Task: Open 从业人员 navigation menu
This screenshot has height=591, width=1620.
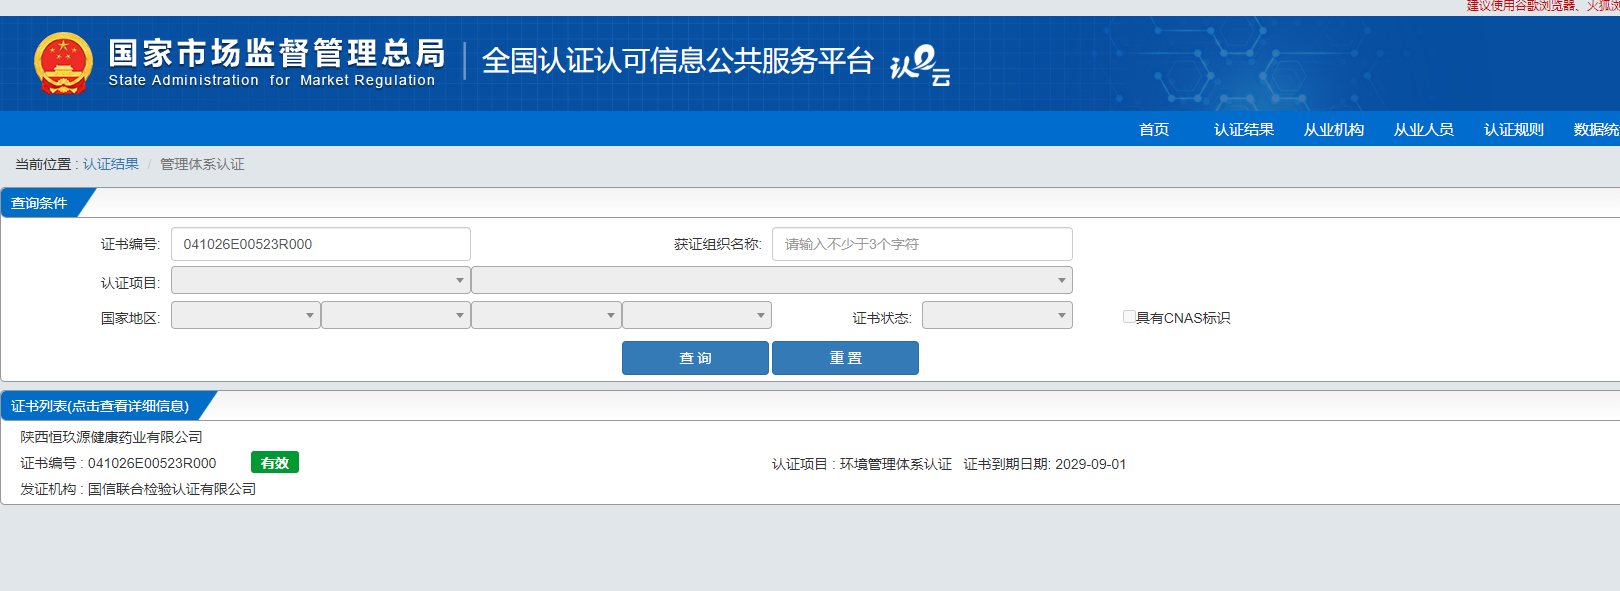Action: [1424, 129]
